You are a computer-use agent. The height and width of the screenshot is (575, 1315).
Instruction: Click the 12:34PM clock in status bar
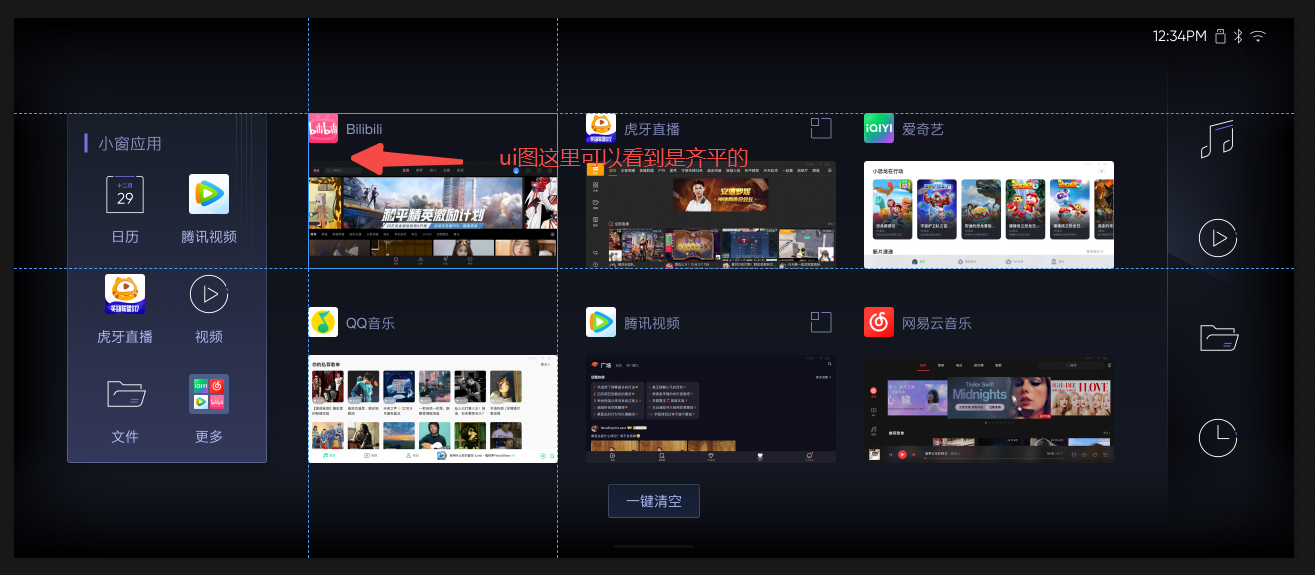(1180, 36)
